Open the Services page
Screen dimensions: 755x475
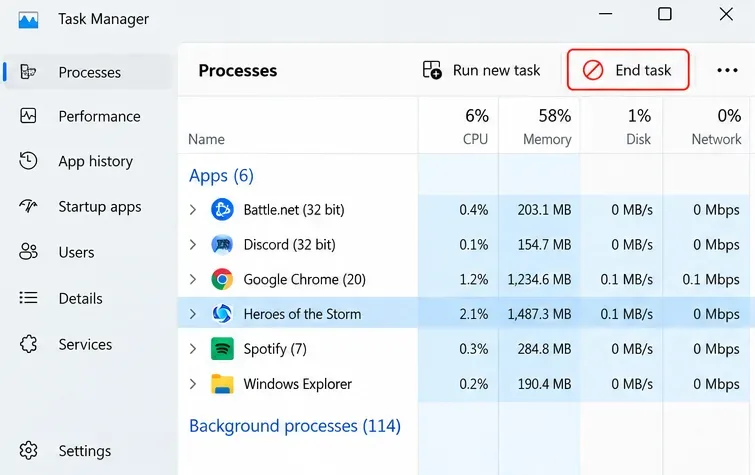point(85,344)
